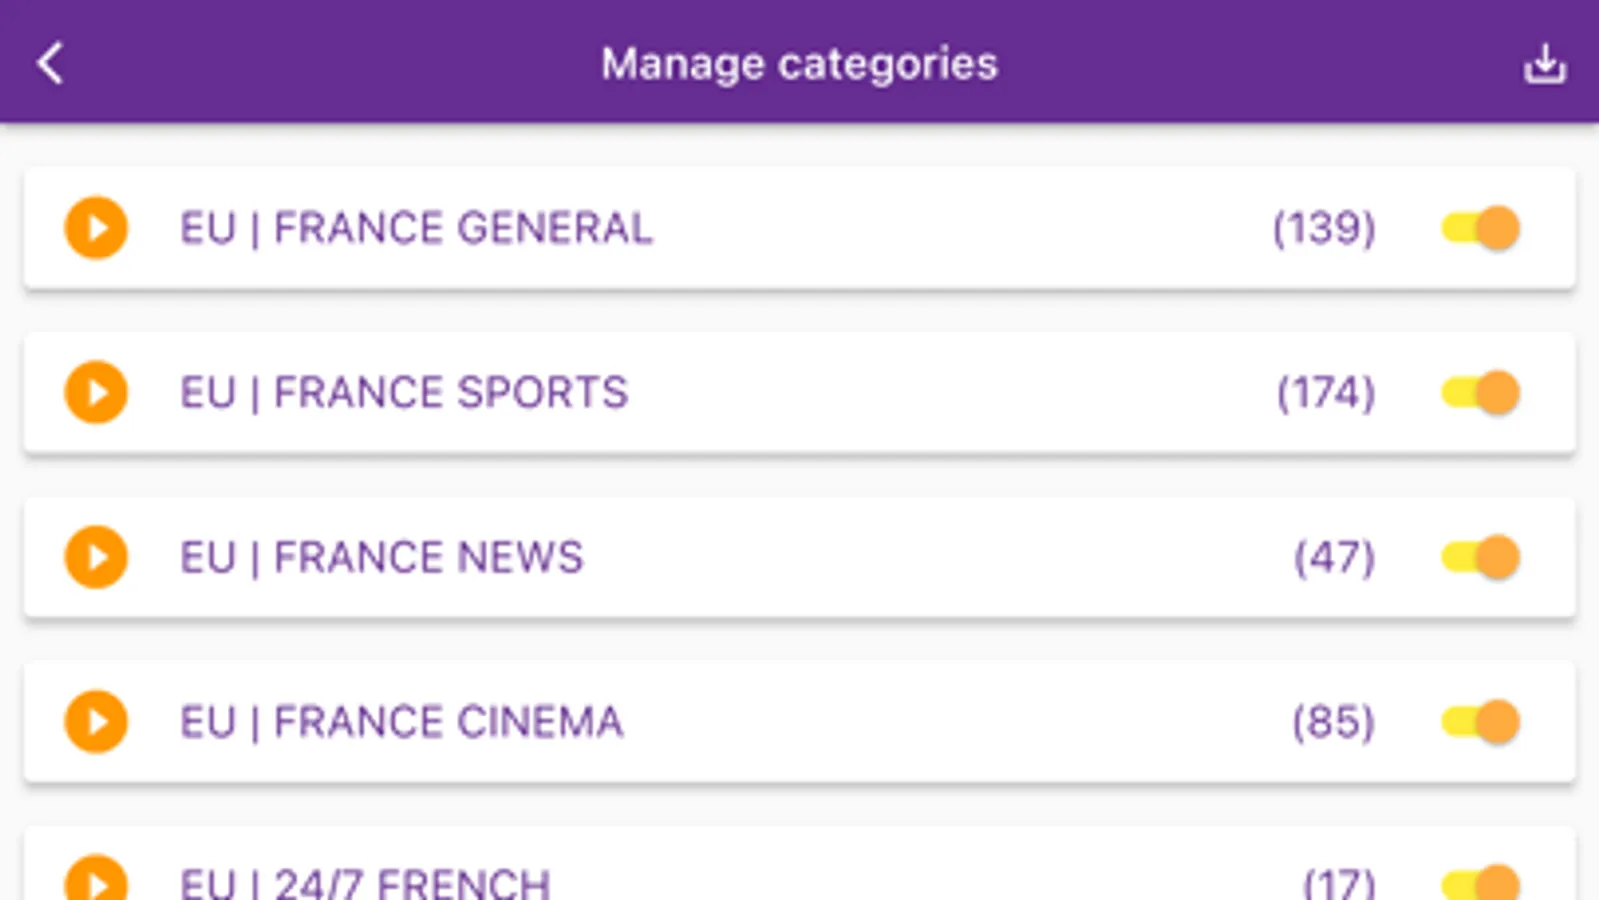Image resolution: width=1599 pixels, height=900 pixels.
Task: Select the EU | FRANCE CINEMA label
Action: coord(401,722)
